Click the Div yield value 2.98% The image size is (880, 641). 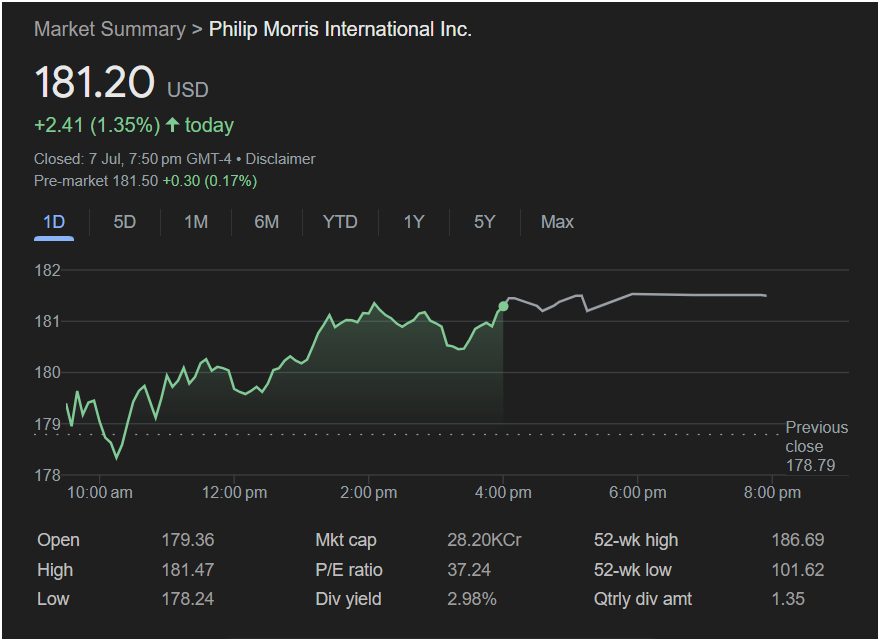tap(472, 599)
